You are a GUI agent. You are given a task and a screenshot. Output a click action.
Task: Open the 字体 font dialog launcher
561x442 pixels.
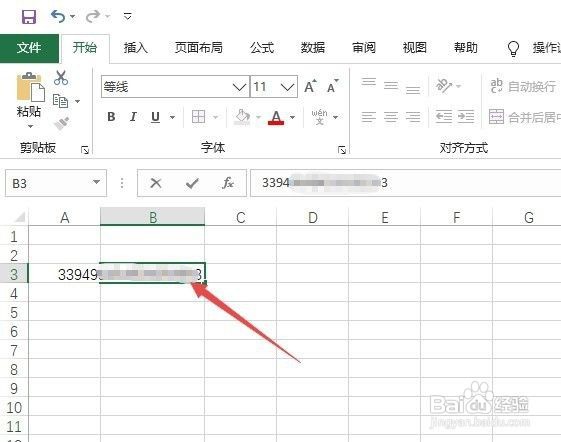[x=342, y=150]
